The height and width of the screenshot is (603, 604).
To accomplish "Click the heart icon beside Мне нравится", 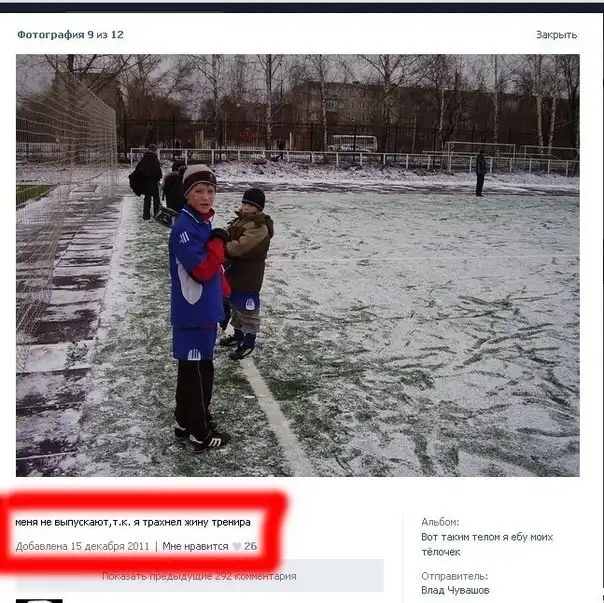I will pyautogui.click(x=237, y=546).
